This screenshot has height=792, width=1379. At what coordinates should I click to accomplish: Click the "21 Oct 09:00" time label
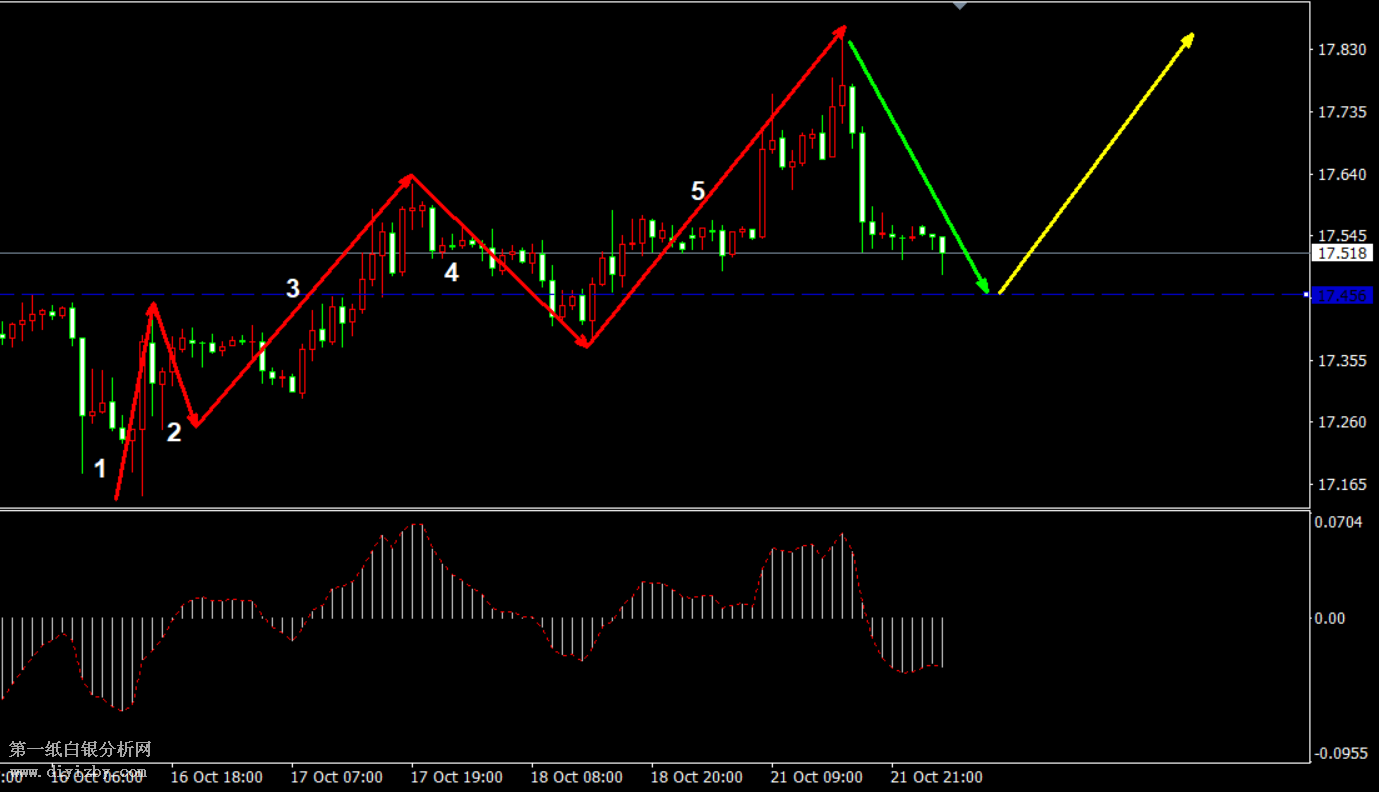tap(816, 777)
